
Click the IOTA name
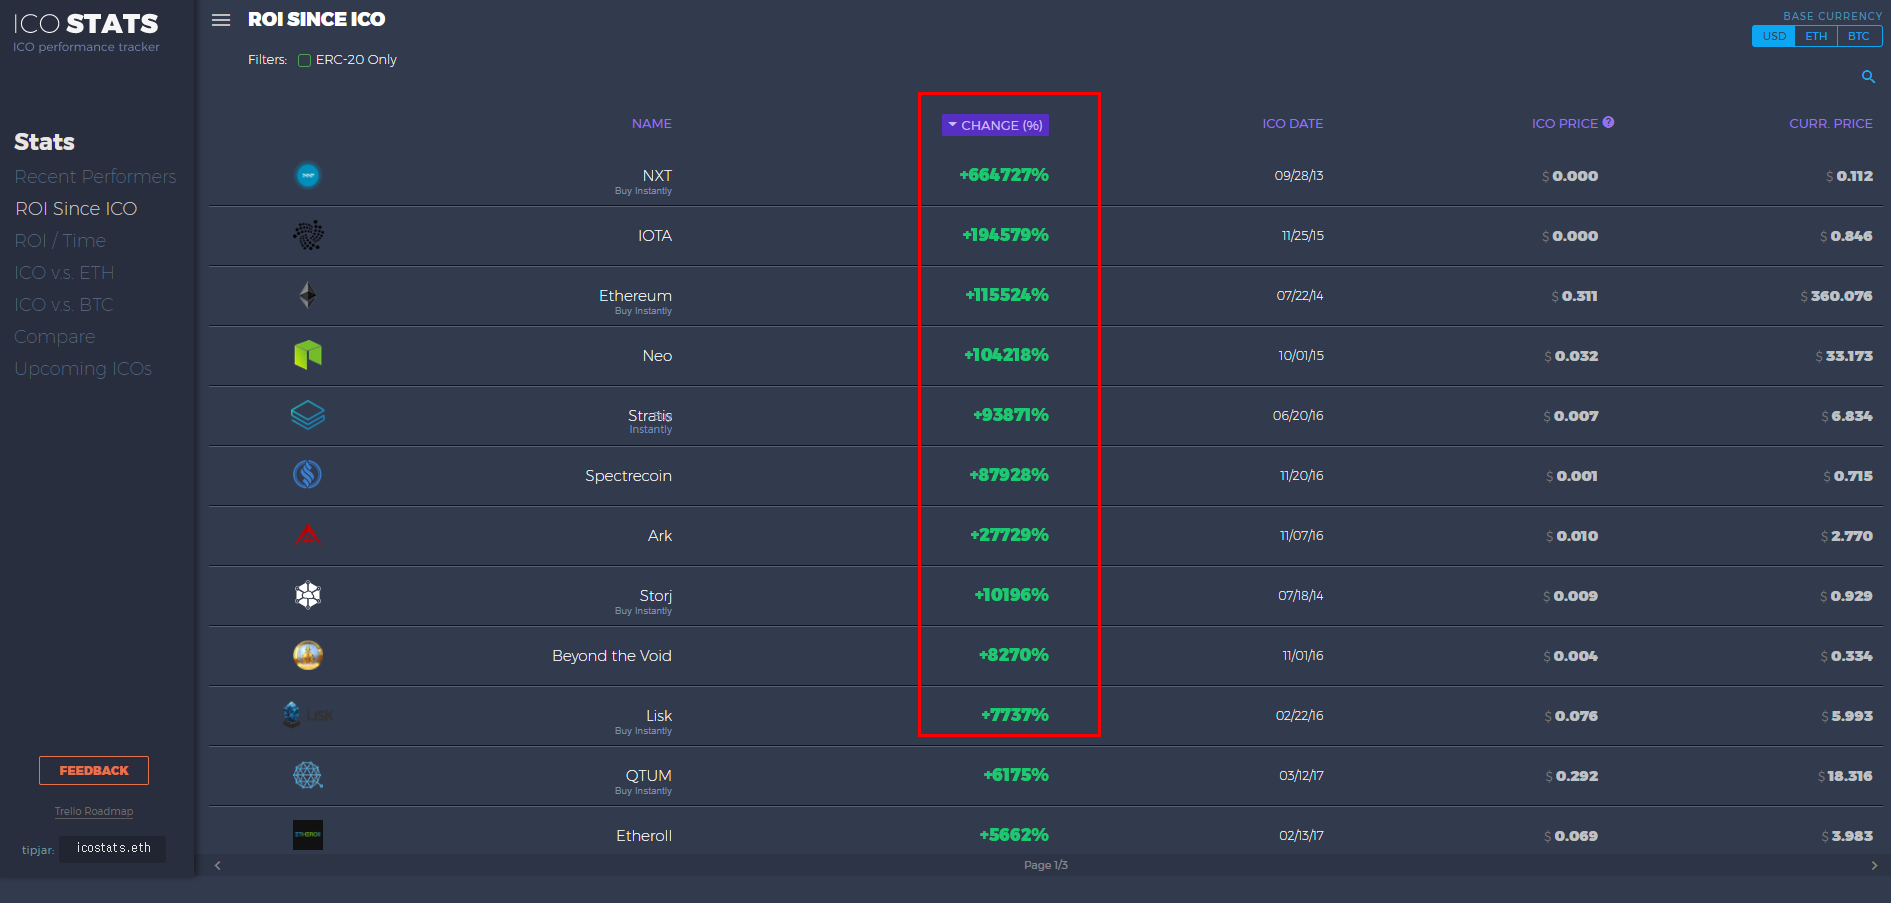pyautogui.click(x=655, y=236)
